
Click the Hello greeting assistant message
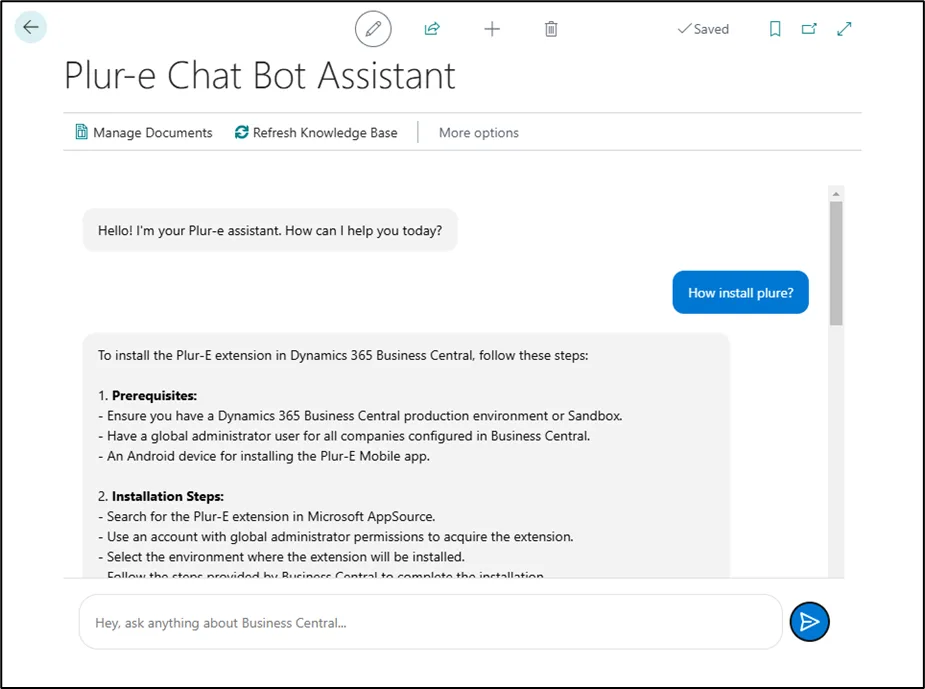[x=270, y=231]
